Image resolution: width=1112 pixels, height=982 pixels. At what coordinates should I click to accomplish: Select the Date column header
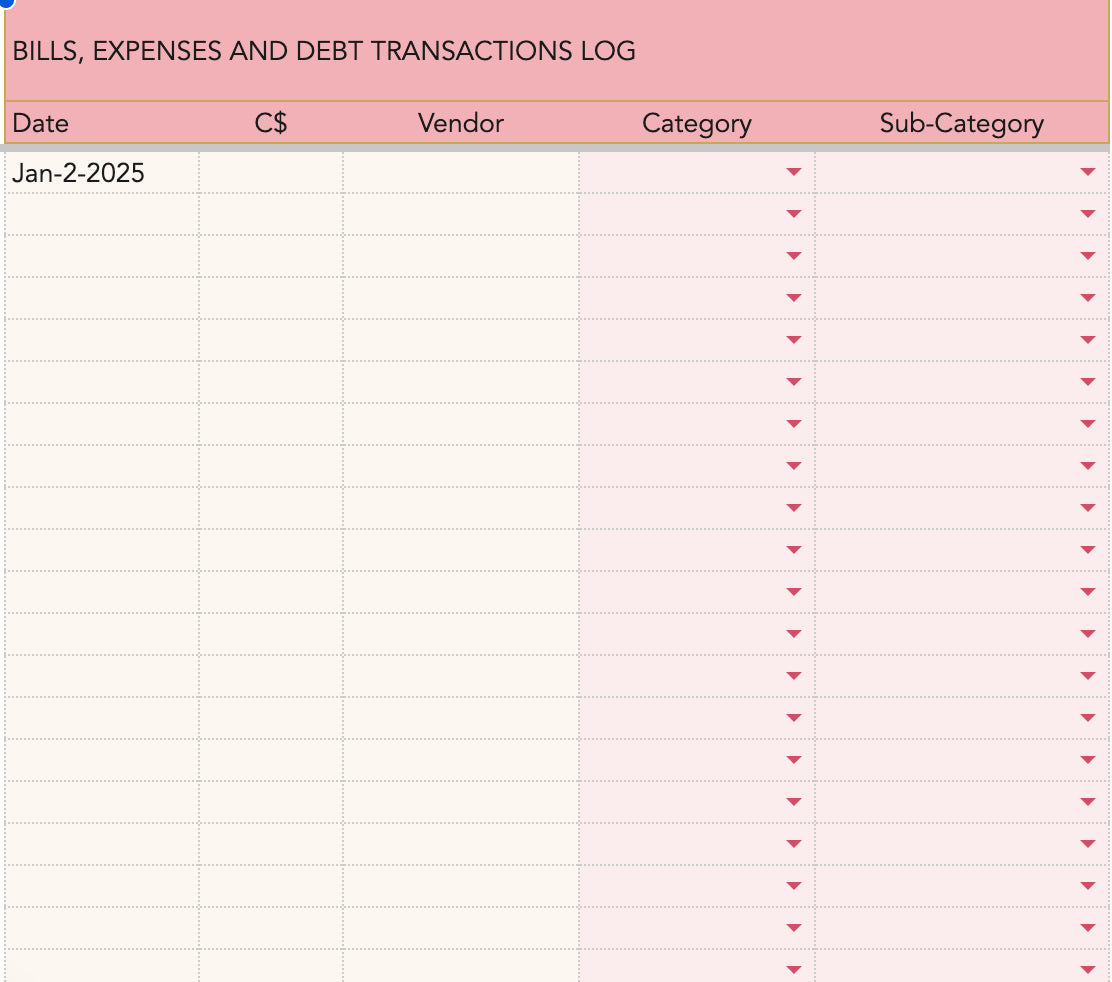41,123
